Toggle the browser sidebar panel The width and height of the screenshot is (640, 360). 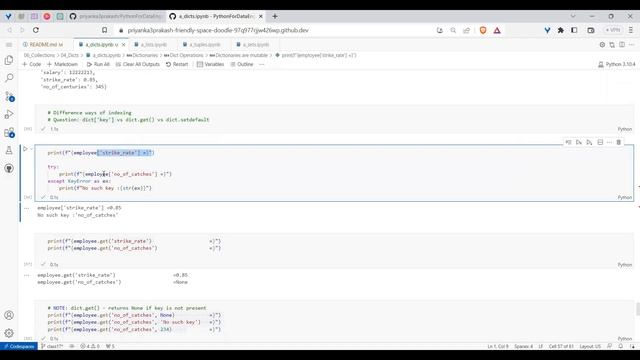[574, 30]
